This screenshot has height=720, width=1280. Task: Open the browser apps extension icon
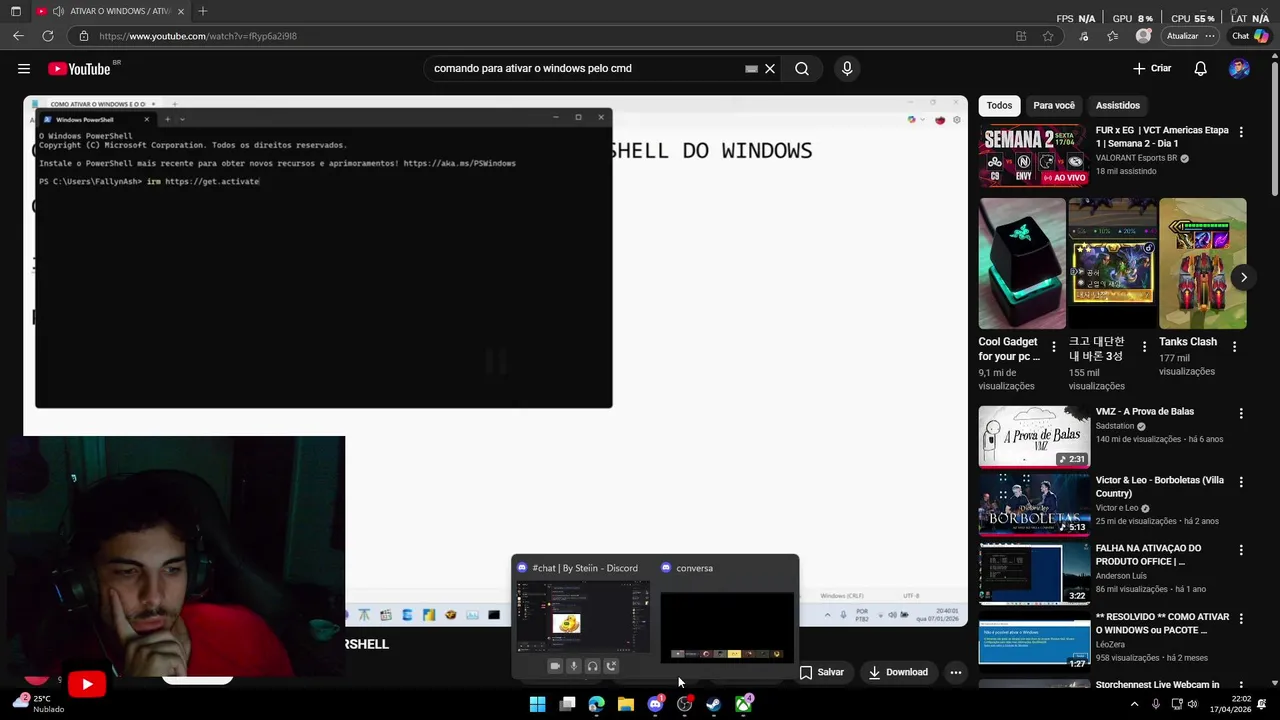tap(1021, 36)
